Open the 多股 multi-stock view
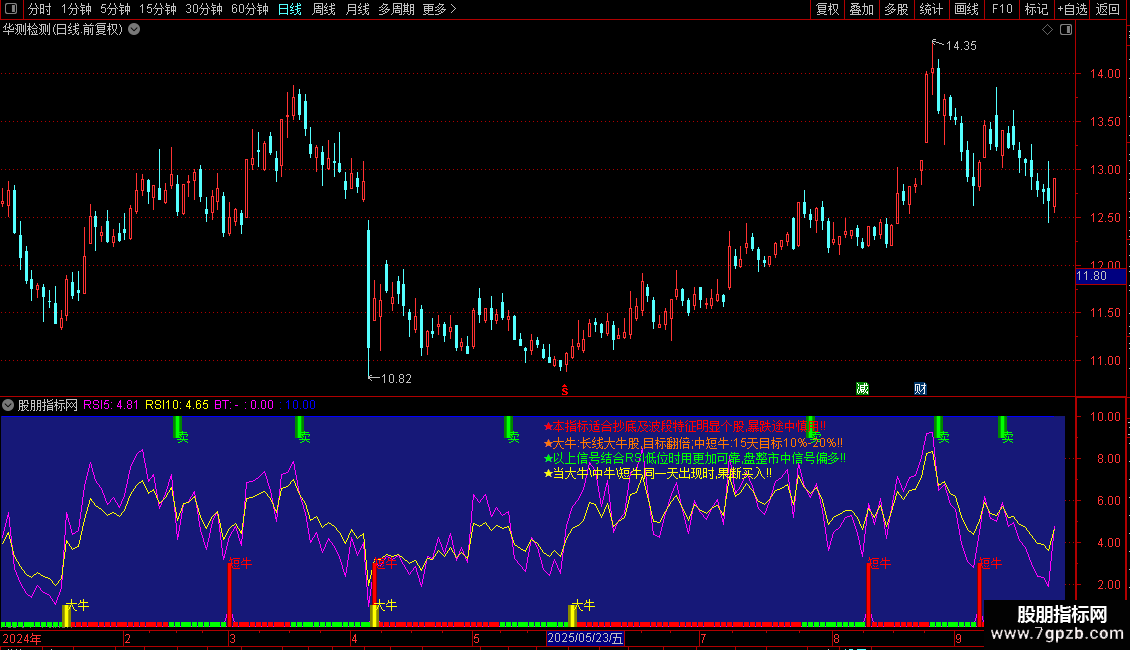 [896, 9]
